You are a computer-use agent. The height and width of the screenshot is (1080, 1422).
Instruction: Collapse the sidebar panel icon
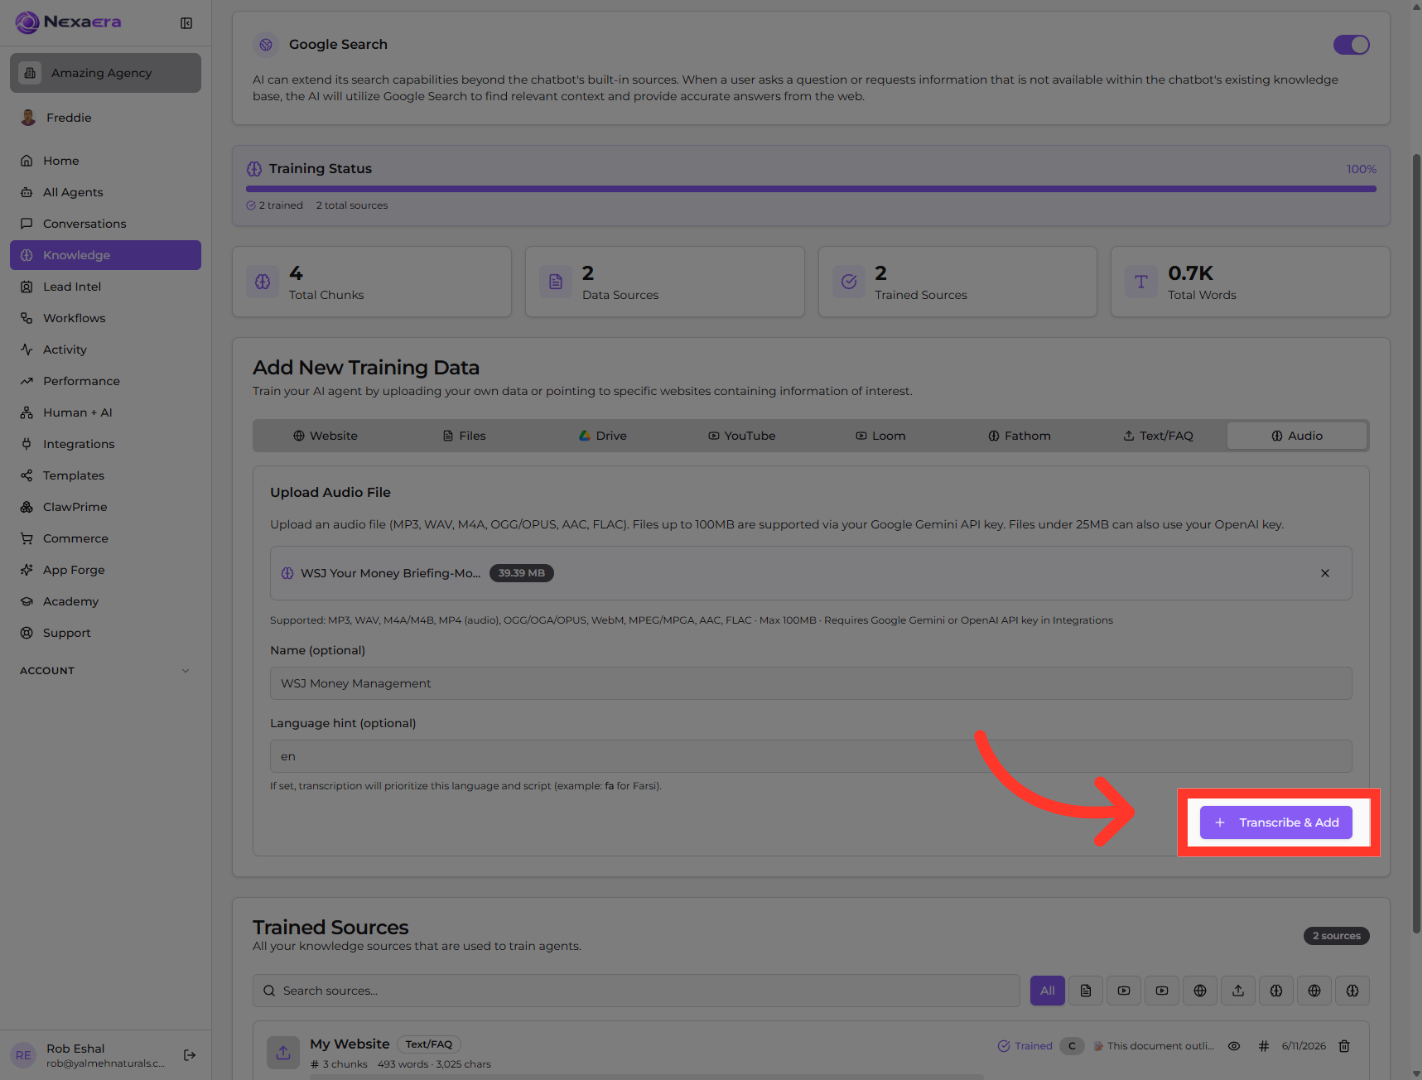click(x=186, y=23)
